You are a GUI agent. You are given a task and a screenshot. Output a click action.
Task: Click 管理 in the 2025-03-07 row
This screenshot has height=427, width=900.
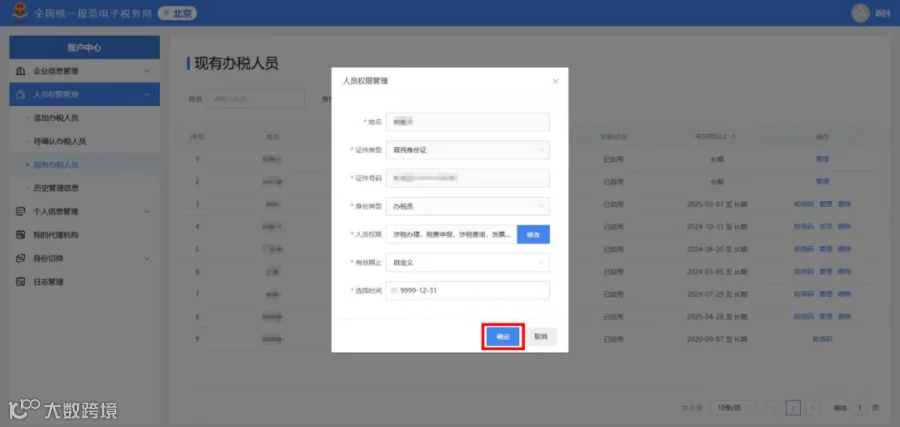pos(825,204)
